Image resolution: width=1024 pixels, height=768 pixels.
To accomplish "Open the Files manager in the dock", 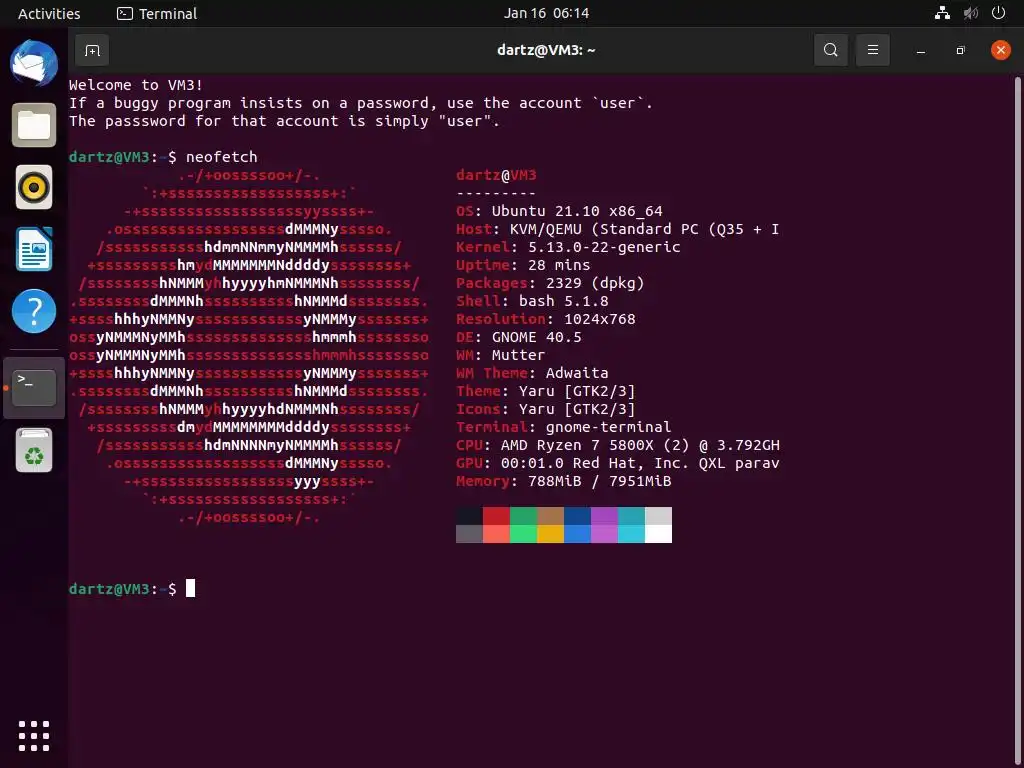I will pyautogui.click(x=34, y=125).
